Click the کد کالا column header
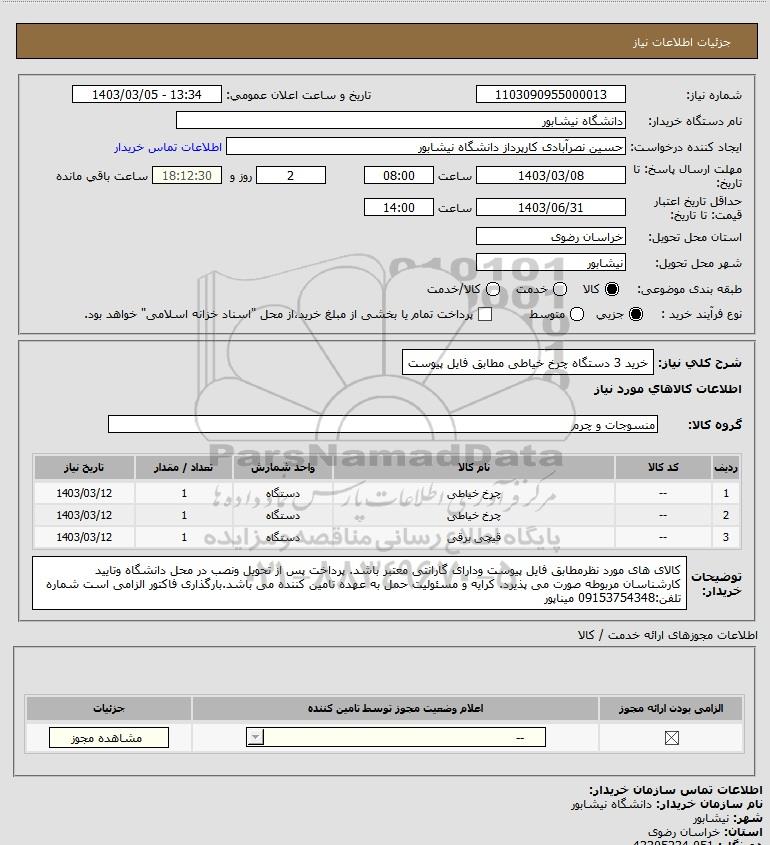The image size is (770, 845). coord(663,467)
